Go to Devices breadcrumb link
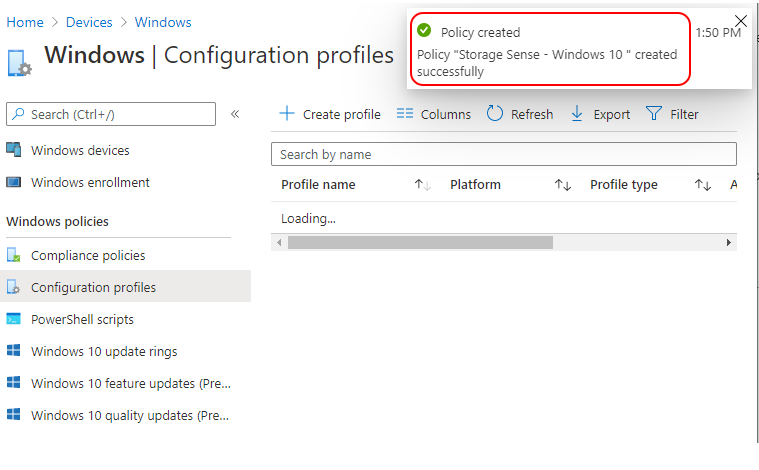 89,22
